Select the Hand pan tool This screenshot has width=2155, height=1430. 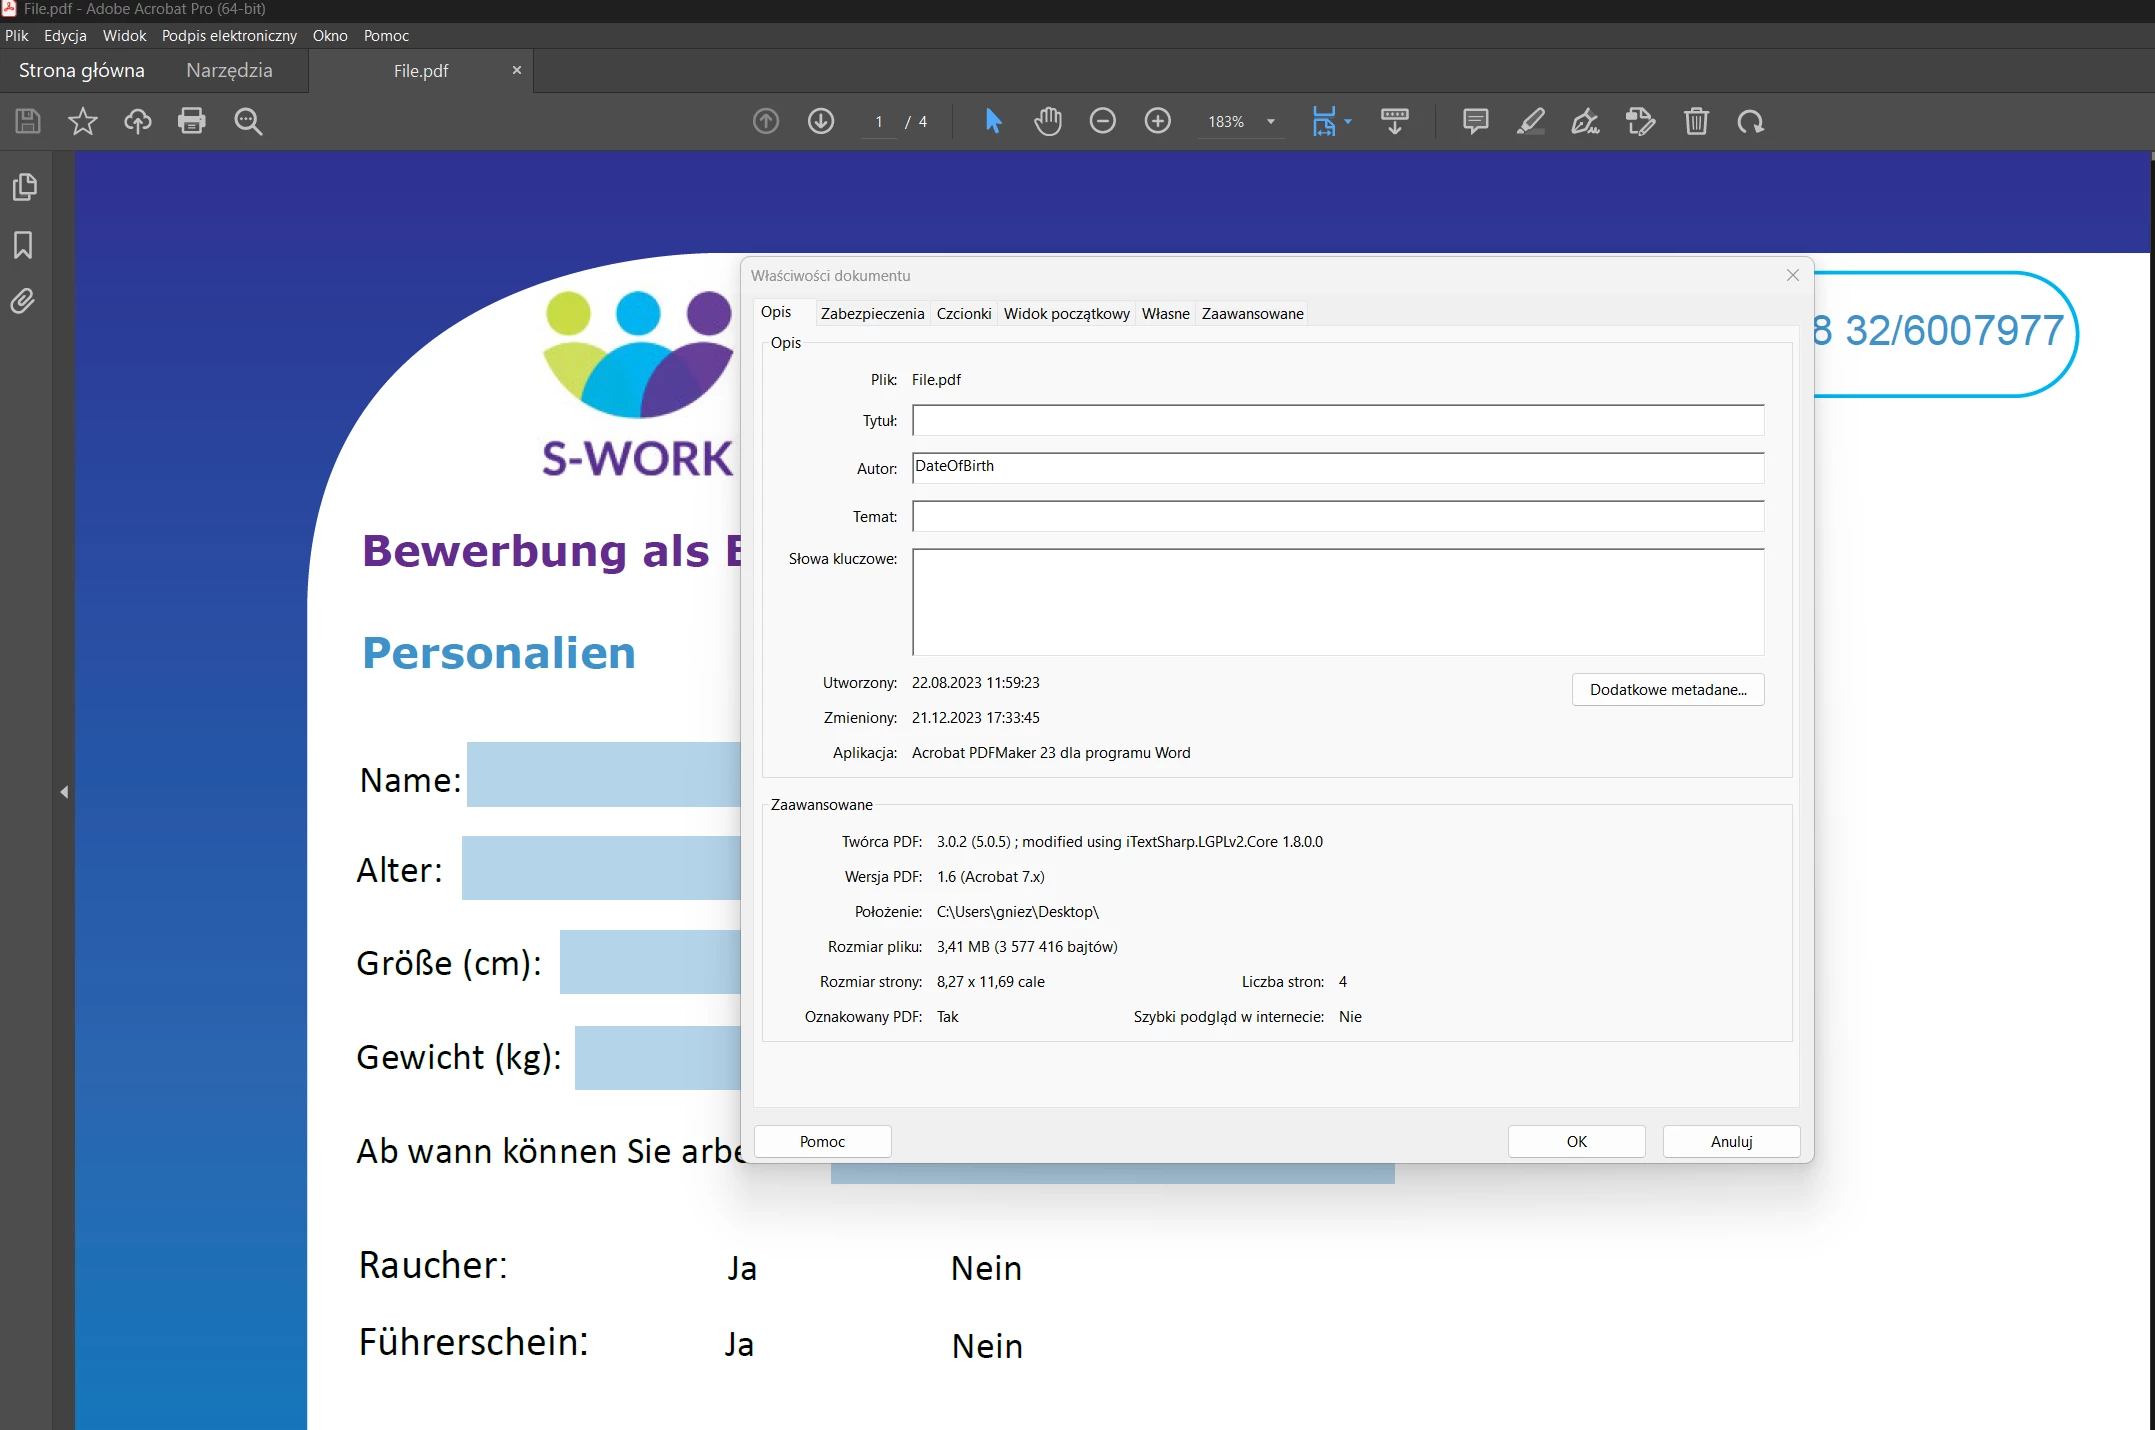tap(1047, 121)
